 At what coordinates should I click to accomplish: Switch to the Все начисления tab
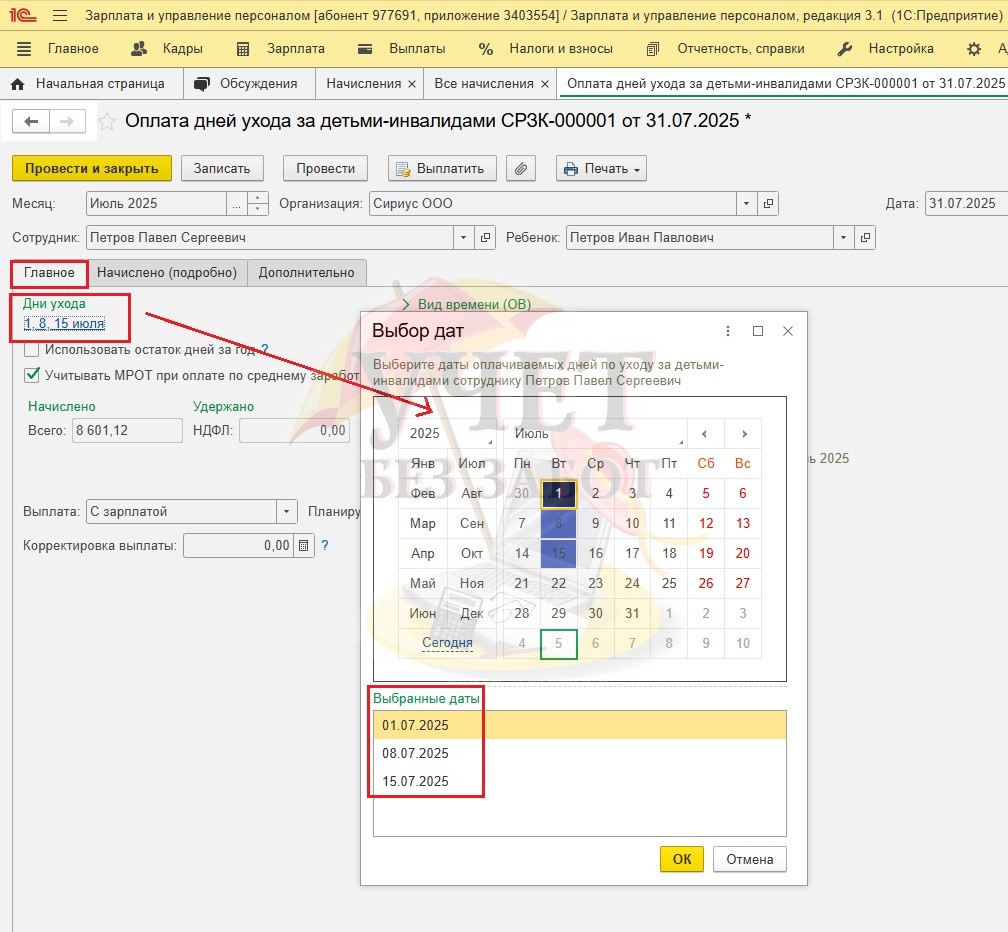tap(483, 84)
